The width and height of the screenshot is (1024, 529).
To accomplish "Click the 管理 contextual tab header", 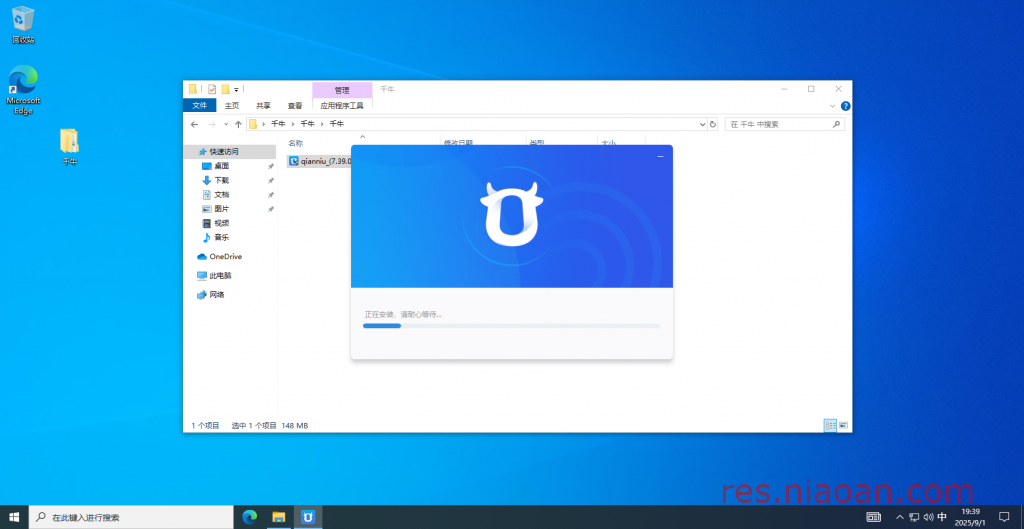I will 342,90.
